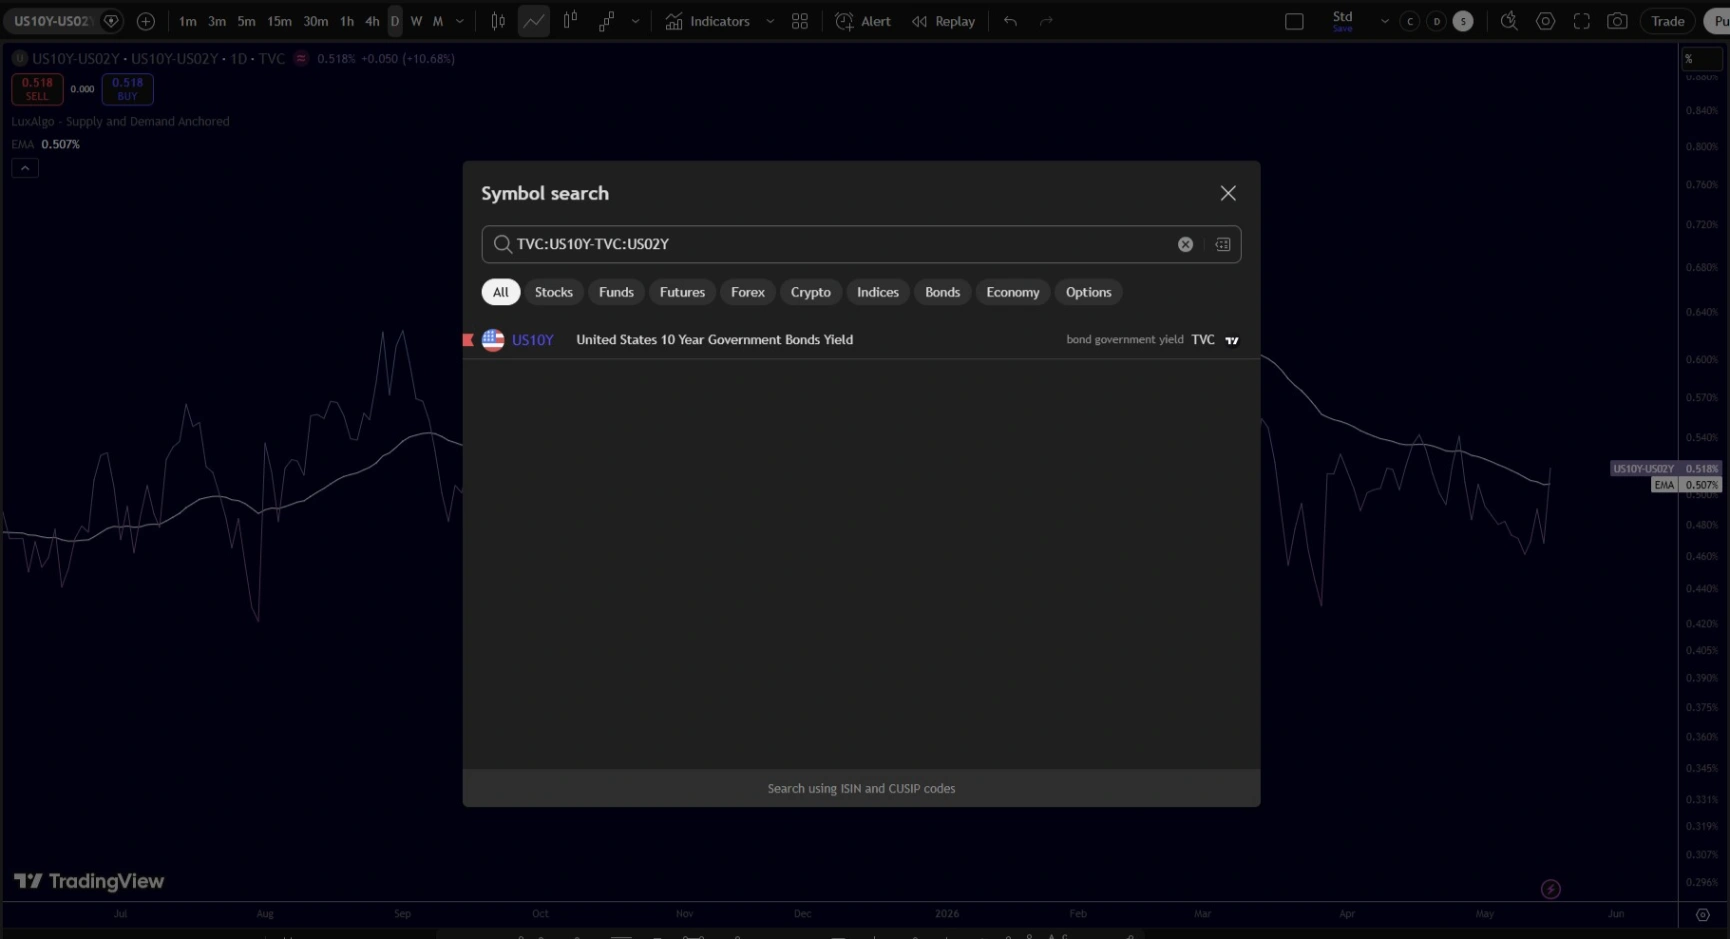Toggle the C circle button
This screenshot has width=1730, height=939.
tap(1410, 21)
